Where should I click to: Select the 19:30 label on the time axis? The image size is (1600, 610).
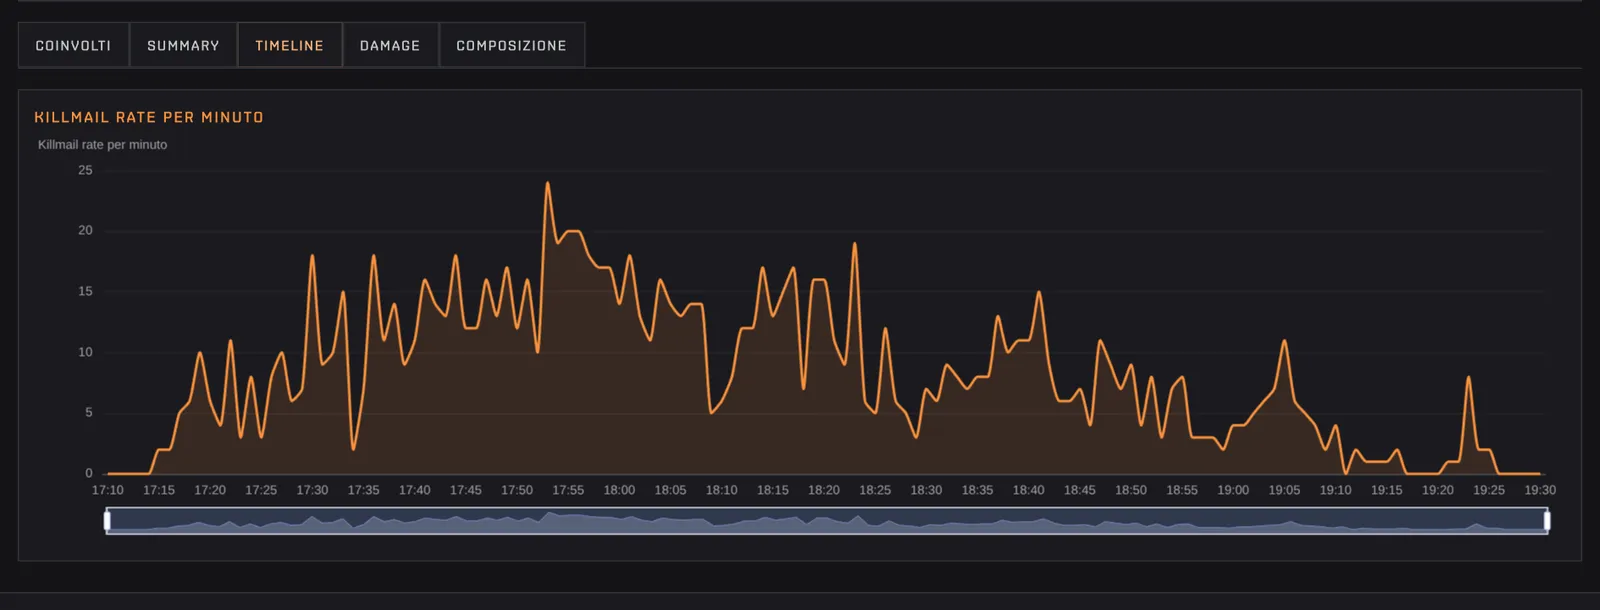pyautogui.click(x=1540, y=490)
